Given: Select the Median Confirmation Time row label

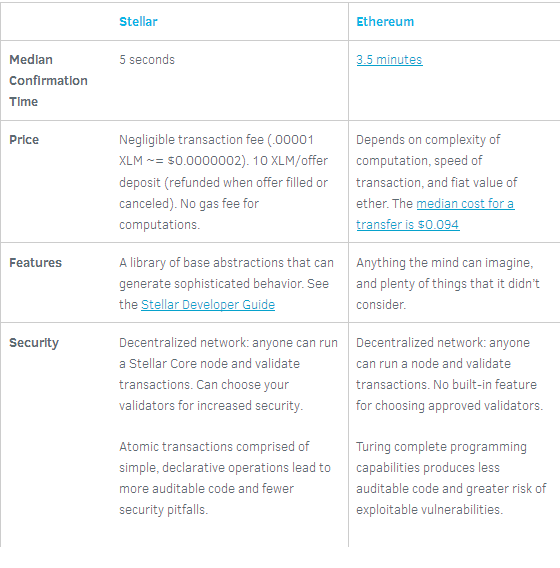Looking at the screenshot, I should tap(48, 80).
